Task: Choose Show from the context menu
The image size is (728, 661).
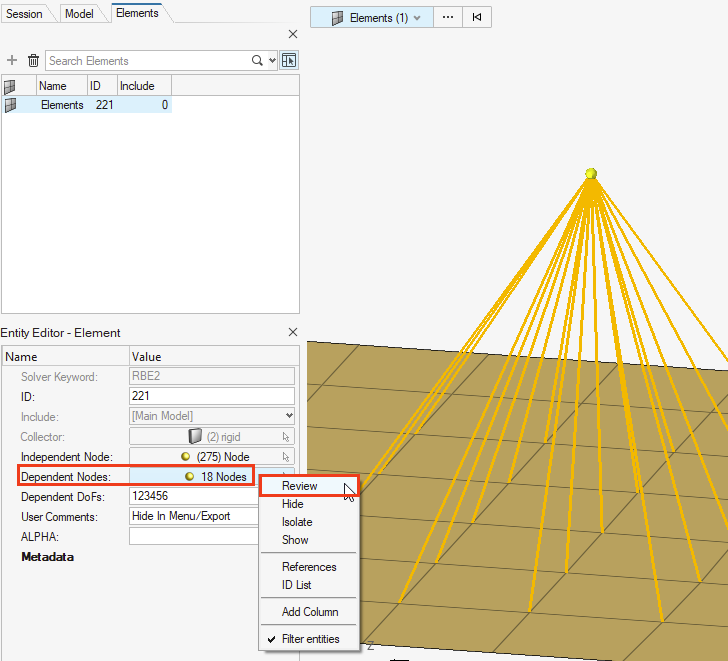Action: (x=295, y=540)
